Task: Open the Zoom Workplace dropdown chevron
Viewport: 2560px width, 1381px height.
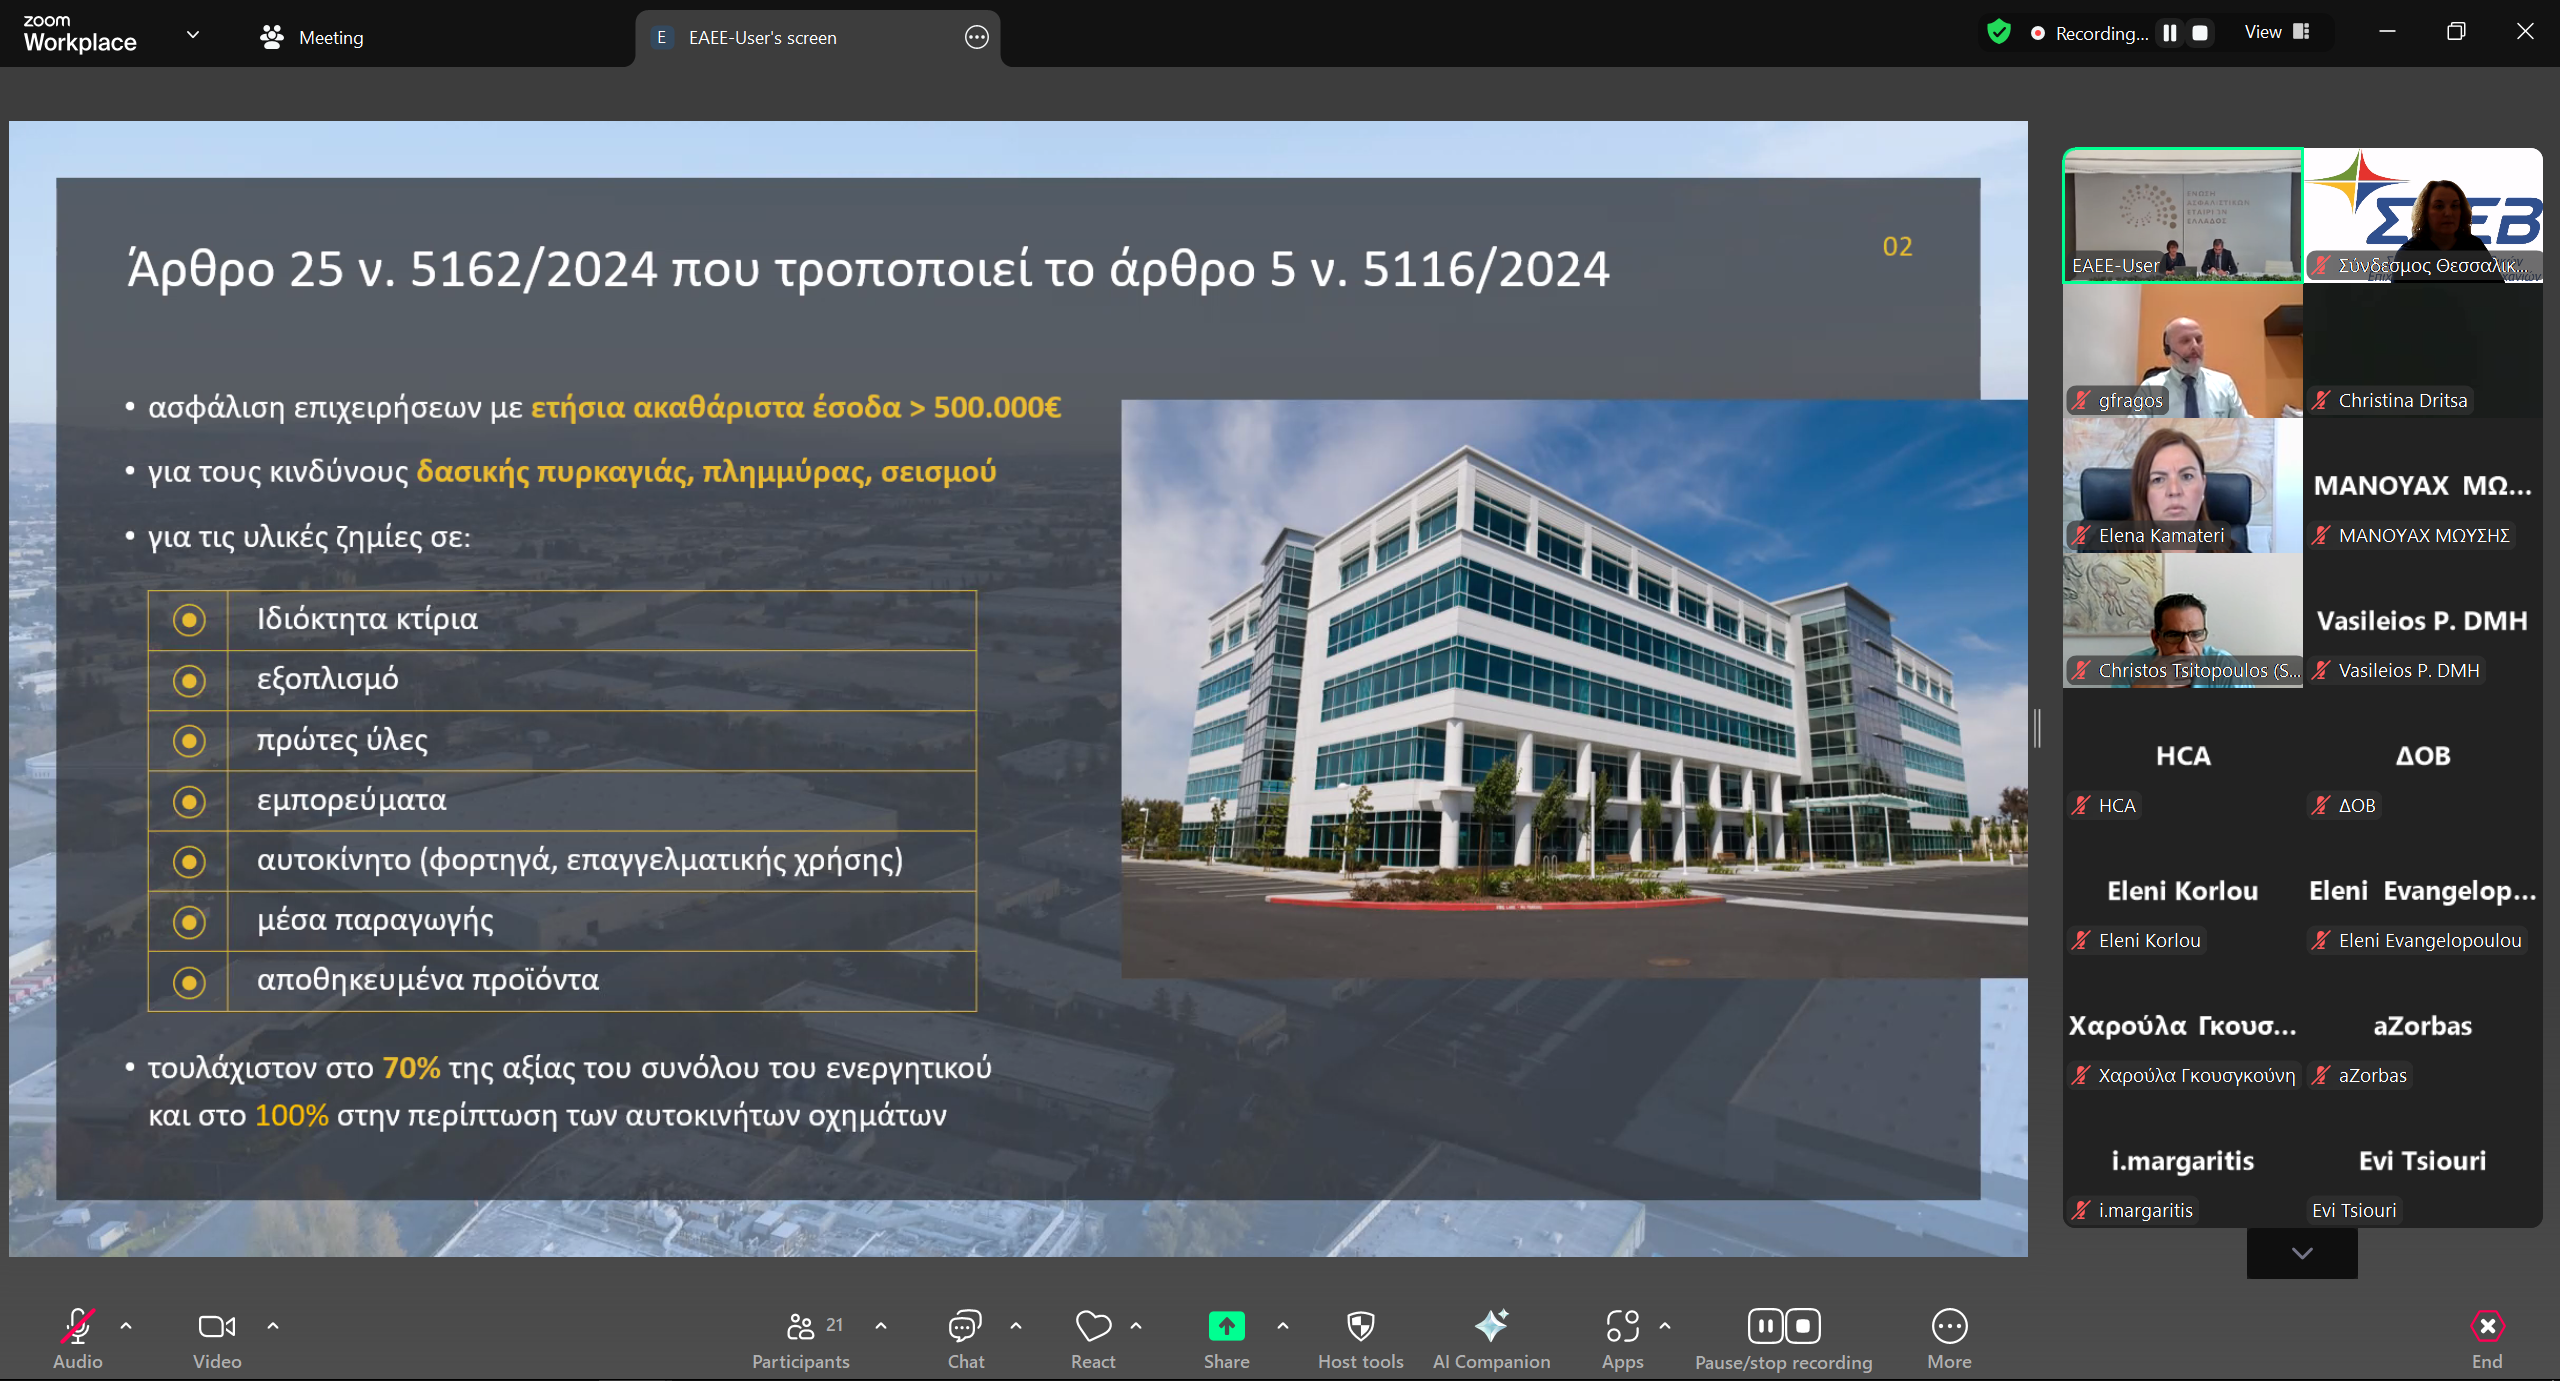Action: pyautogui.click(x=193, y=35)
